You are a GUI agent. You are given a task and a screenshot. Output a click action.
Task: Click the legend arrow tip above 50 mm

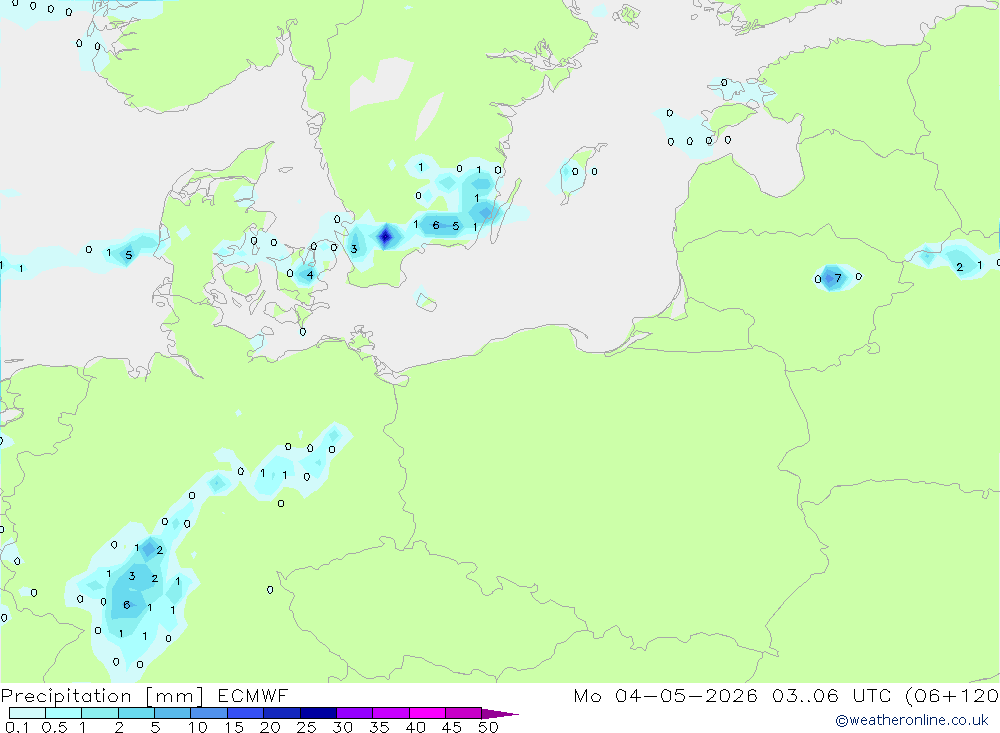pyautogui.click(x=500, y=714)
